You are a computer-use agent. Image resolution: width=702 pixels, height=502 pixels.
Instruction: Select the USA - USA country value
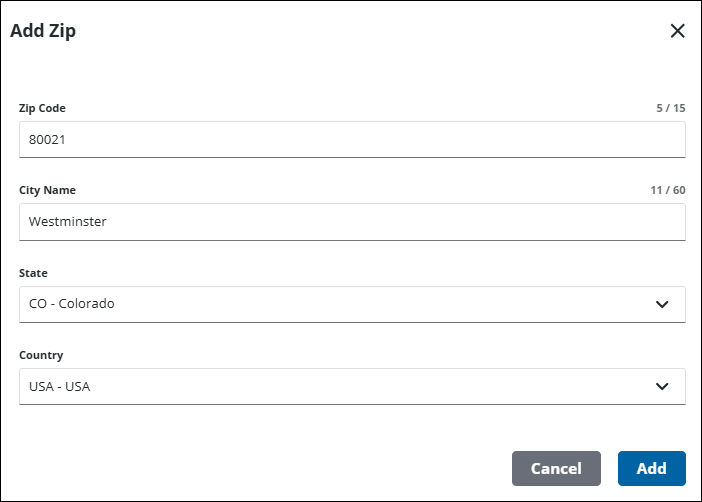click(x=60, y=386)
